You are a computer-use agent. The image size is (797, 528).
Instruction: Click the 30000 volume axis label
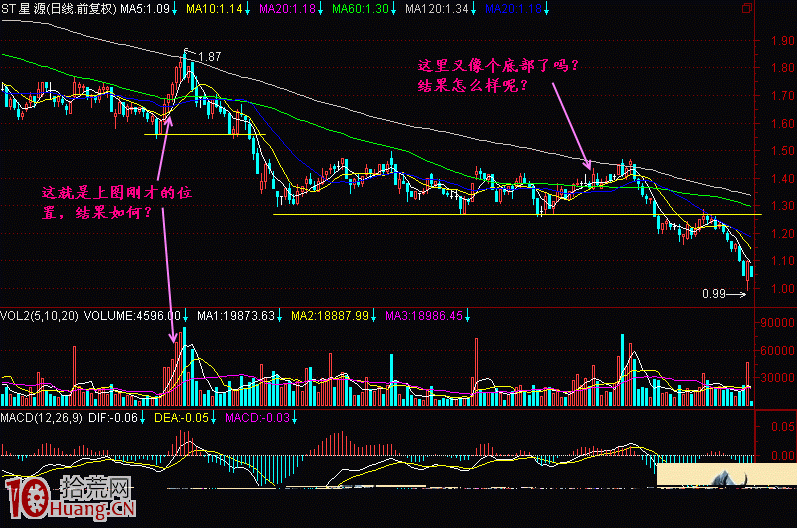tap(778, 378)
